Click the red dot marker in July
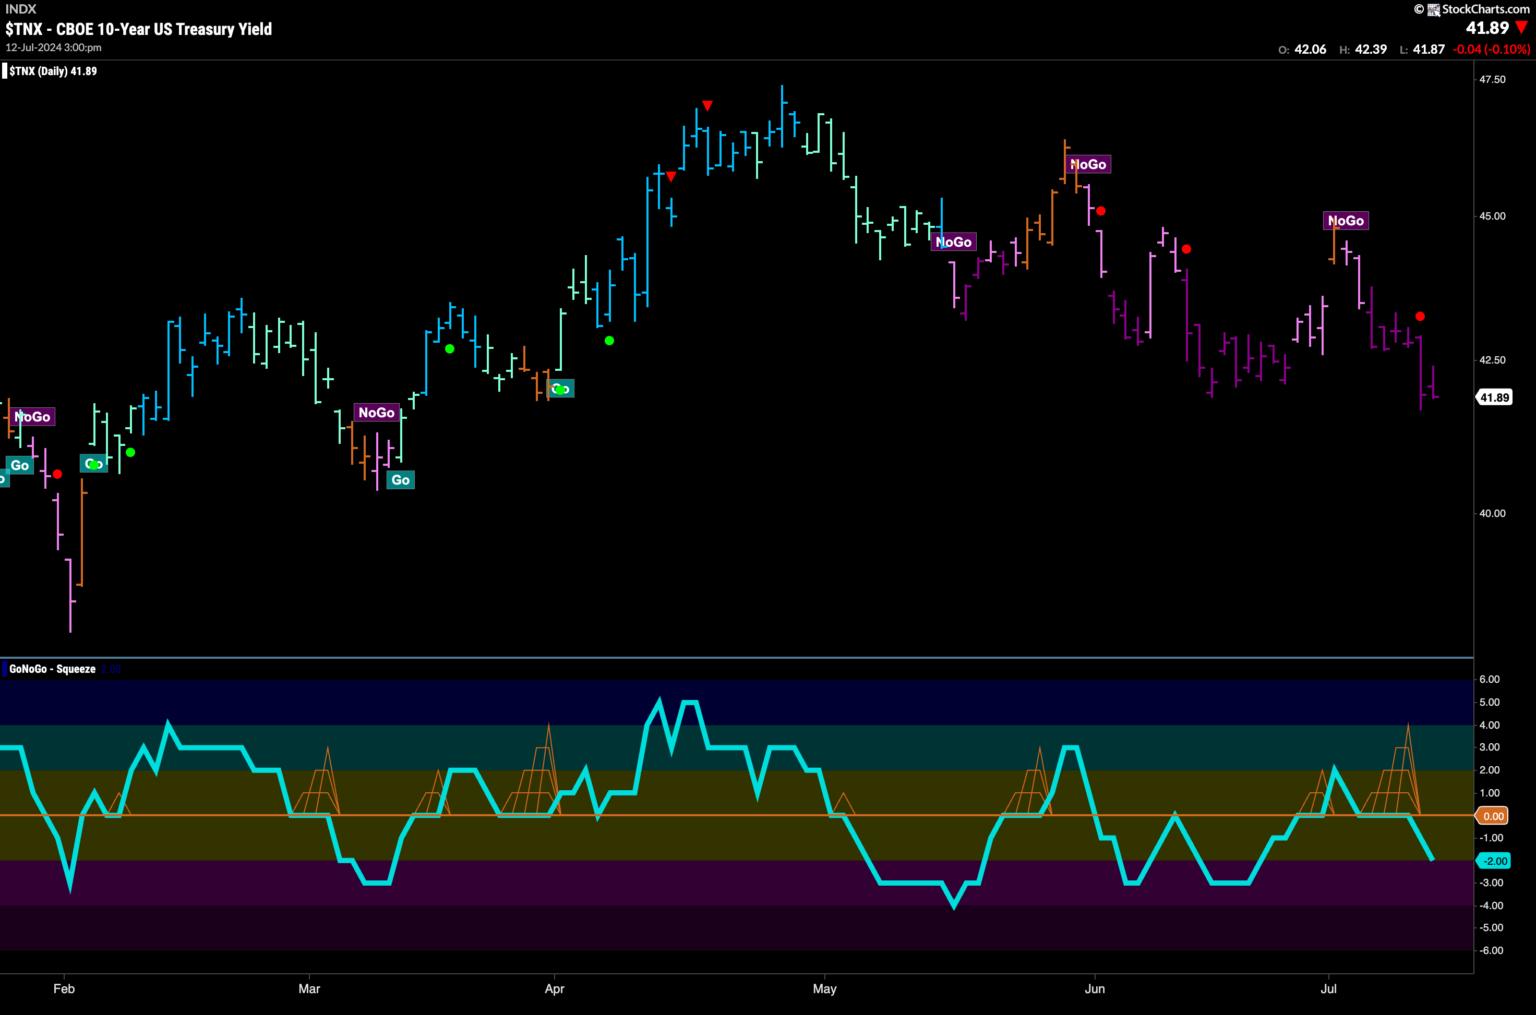 pos(1420,317)
